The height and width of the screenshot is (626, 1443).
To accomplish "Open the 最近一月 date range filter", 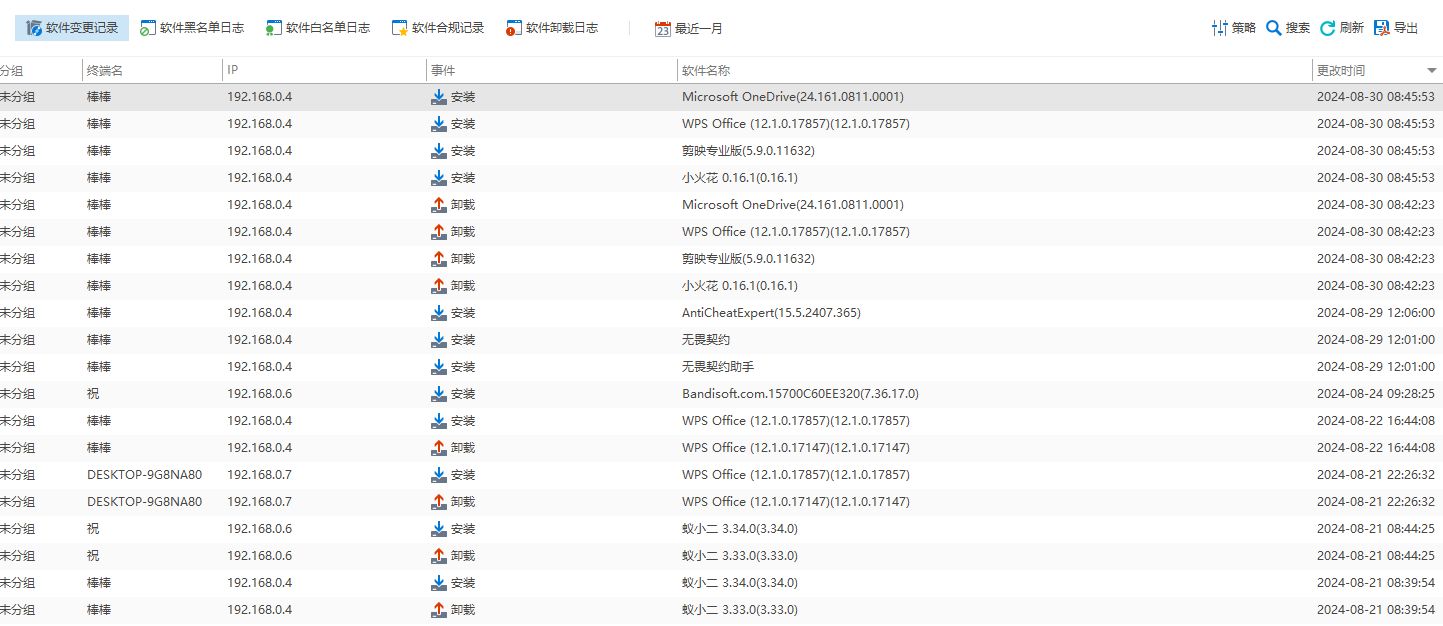I will (689, 29).
